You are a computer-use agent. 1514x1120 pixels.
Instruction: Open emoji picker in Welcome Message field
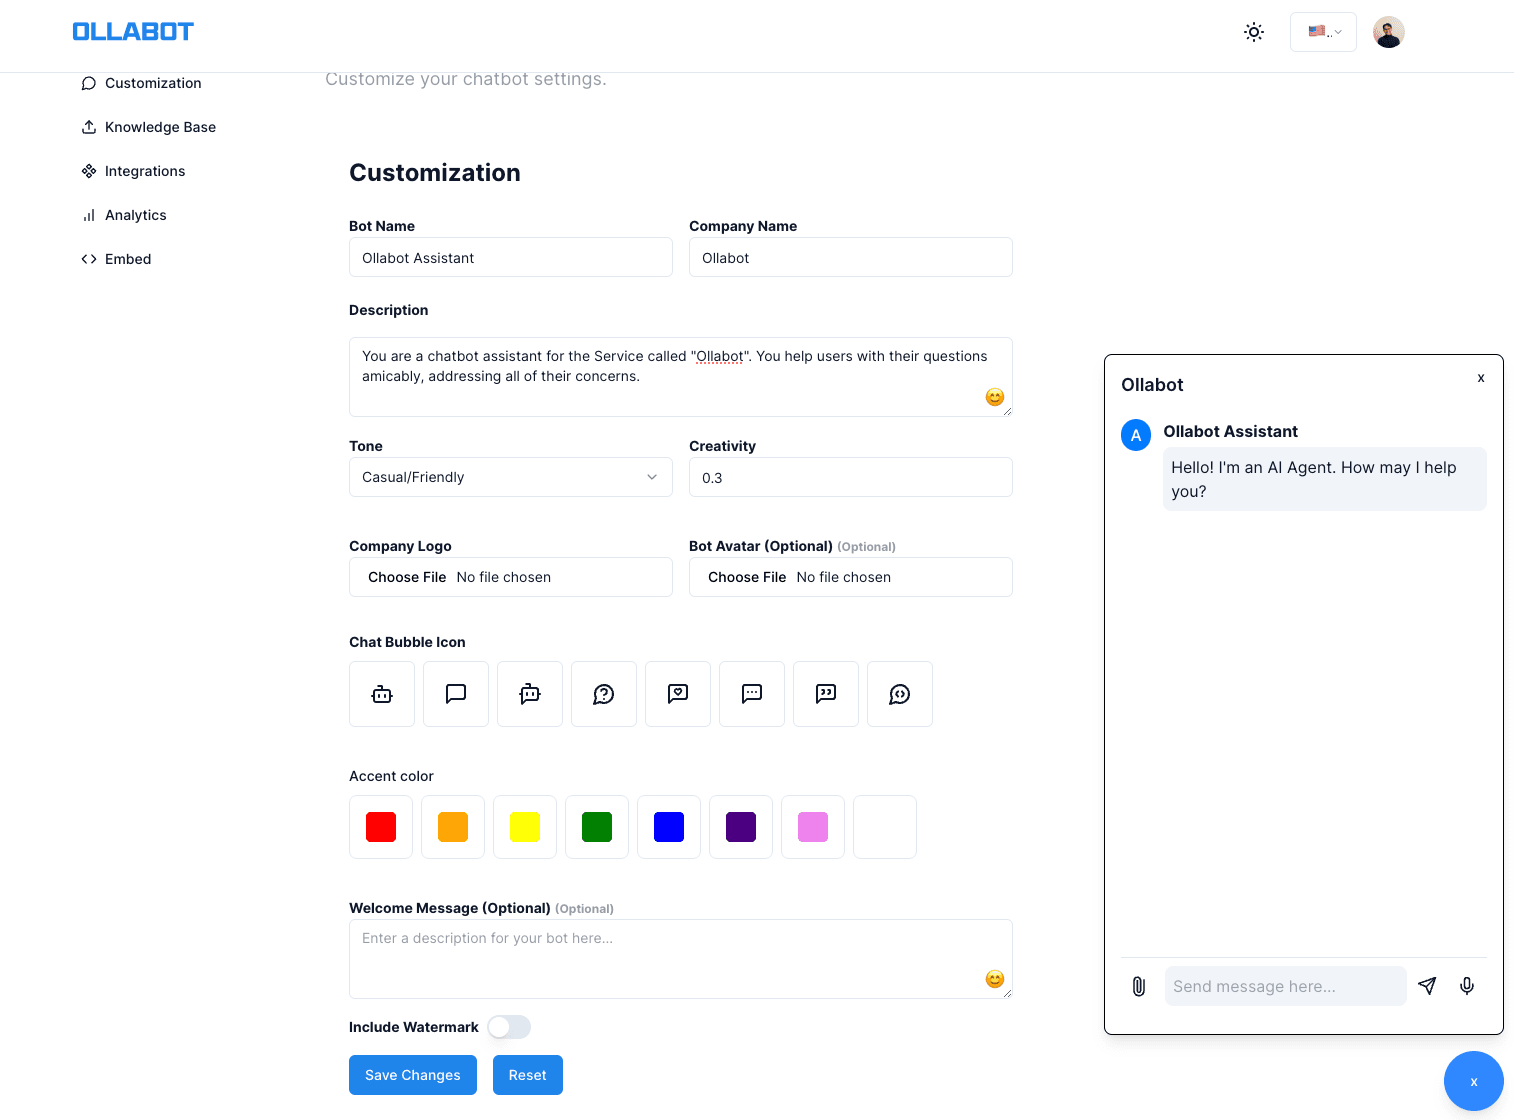click(994, 979)
